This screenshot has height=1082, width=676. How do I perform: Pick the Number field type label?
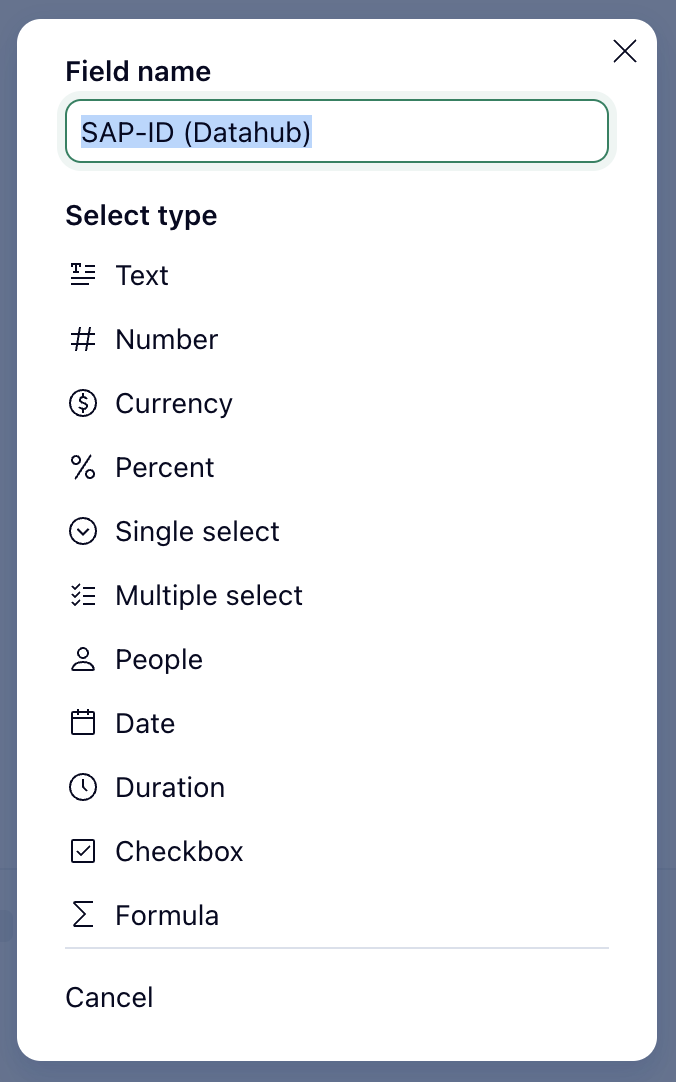pyautogui.click(x=166, y=339)
